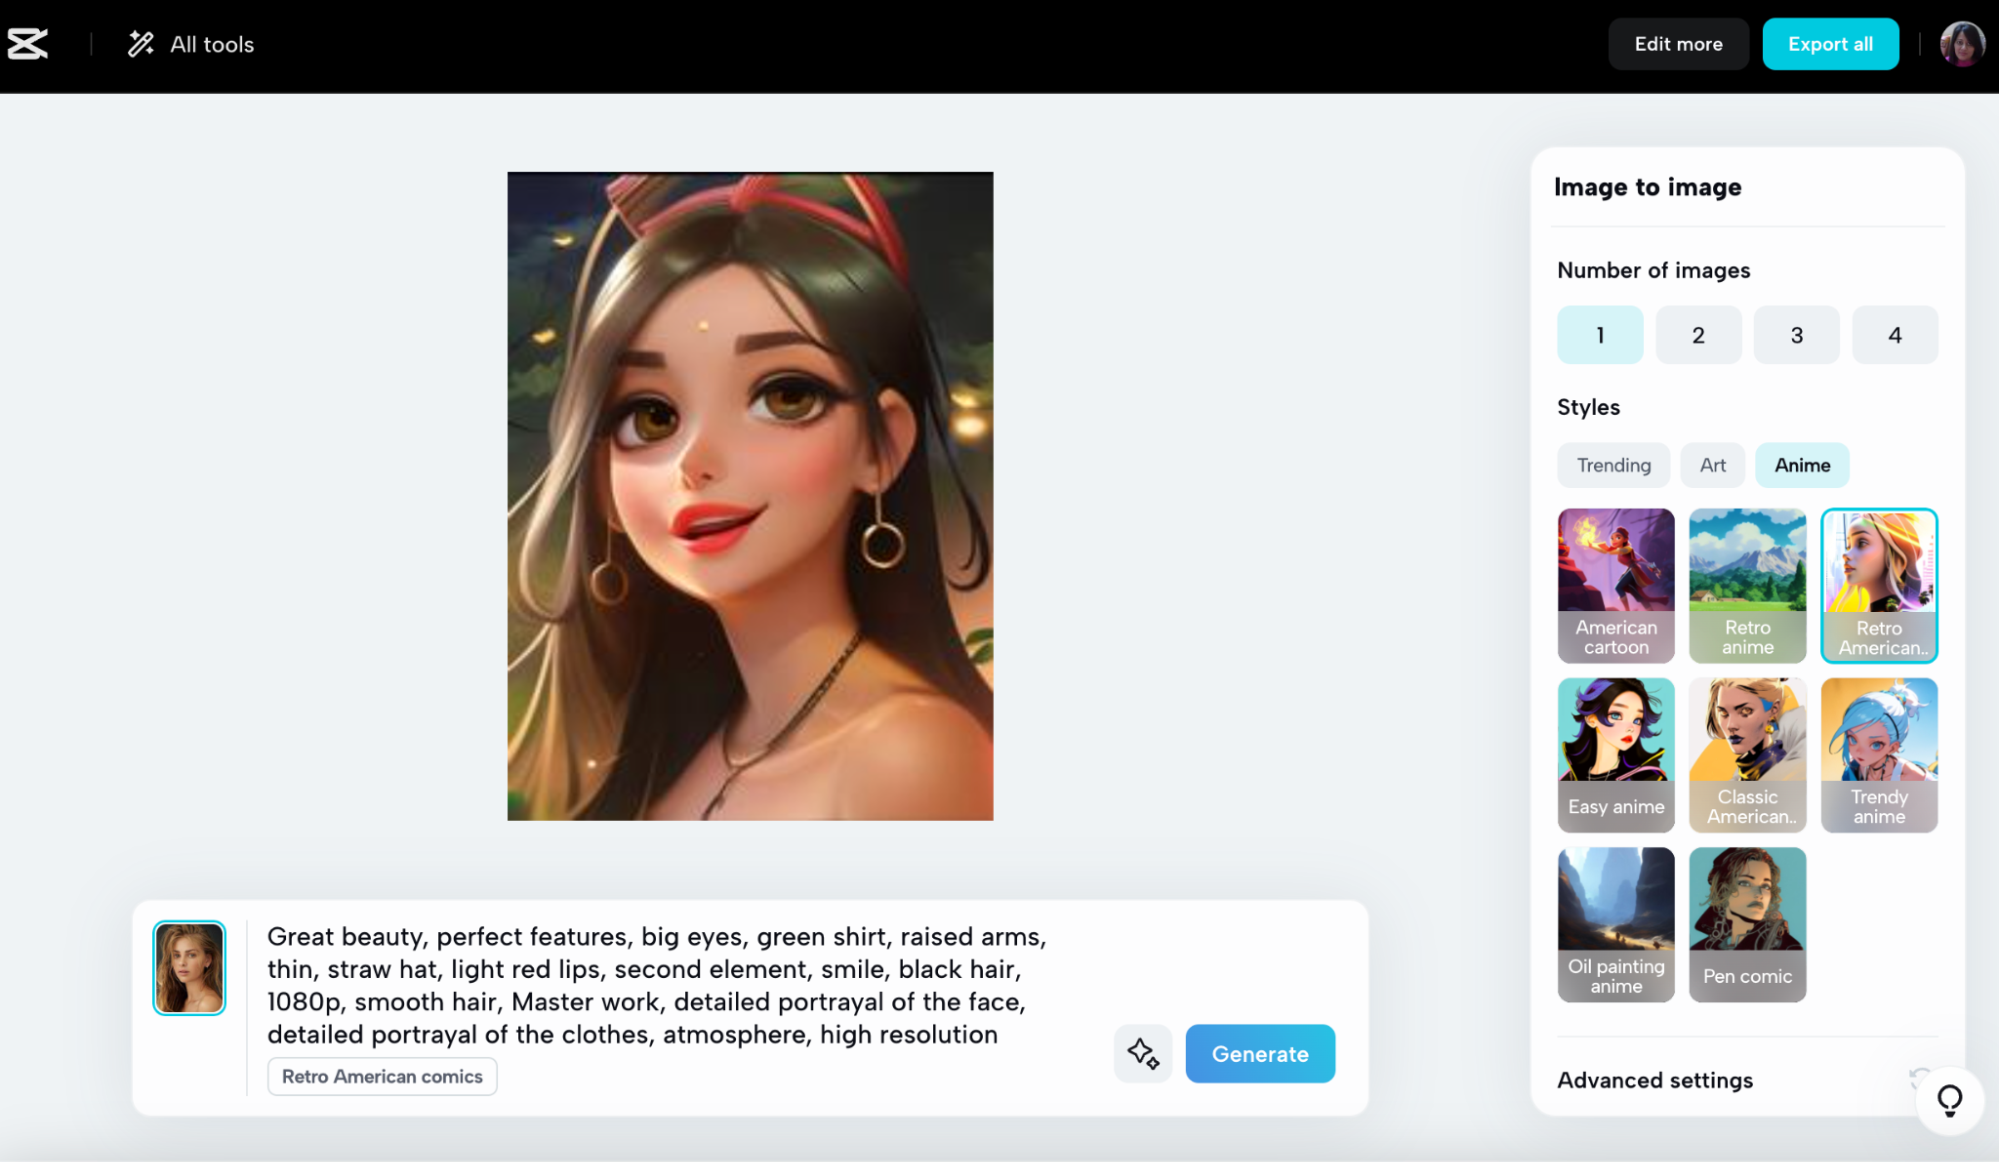The image size is (1999, 1162).
Task: Switch to the Trending styles tab
Action: click(x=1613, y=465)
